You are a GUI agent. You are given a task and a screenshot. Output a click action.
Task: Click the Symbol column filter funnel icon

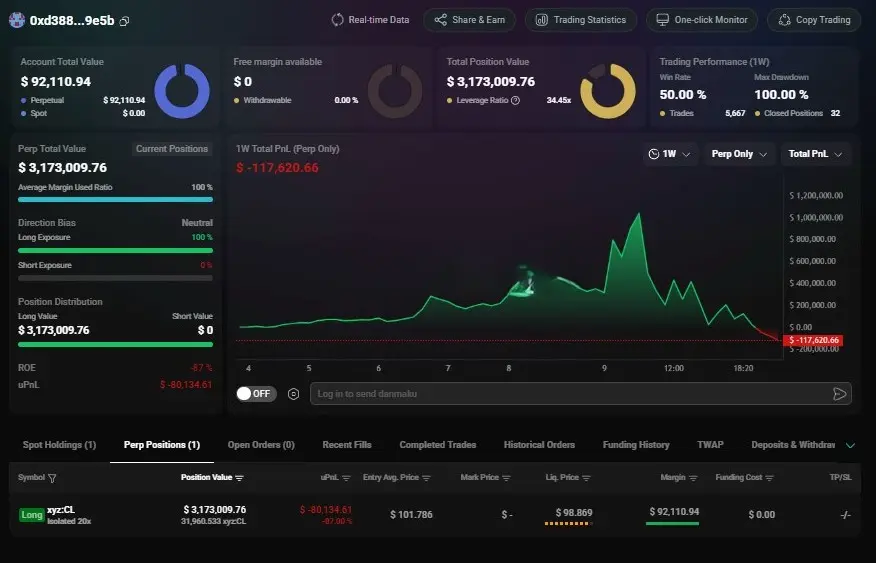[x=52, y=478]
